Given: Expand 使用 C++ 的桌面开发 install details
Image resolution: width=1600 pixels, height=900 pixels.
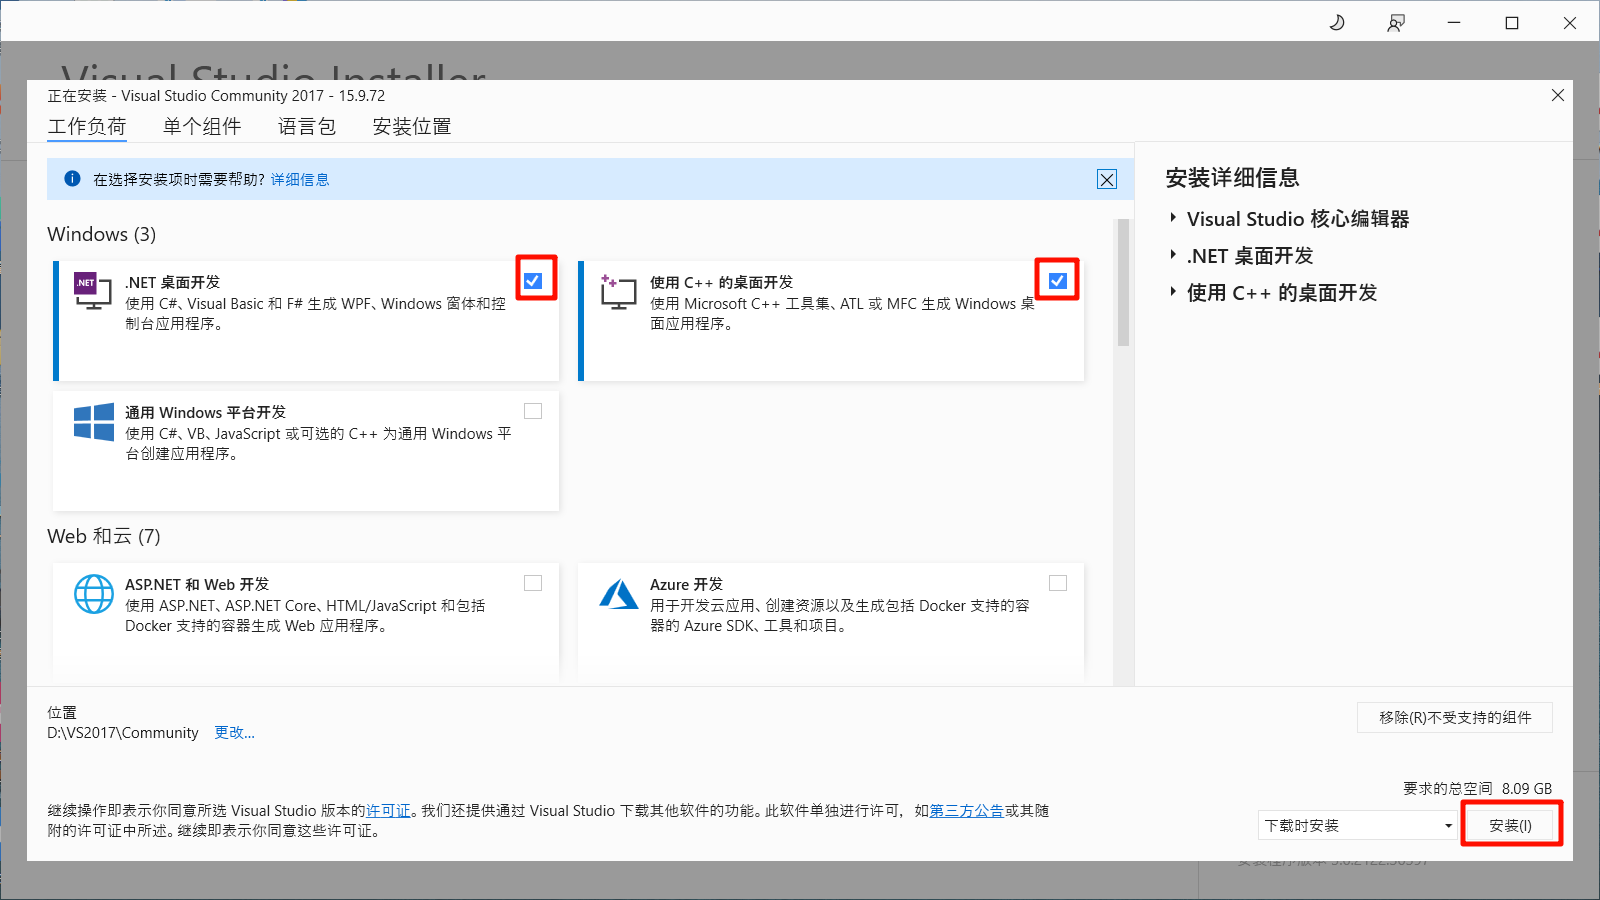Looking at the screenshot, I should click(1173, 292).
